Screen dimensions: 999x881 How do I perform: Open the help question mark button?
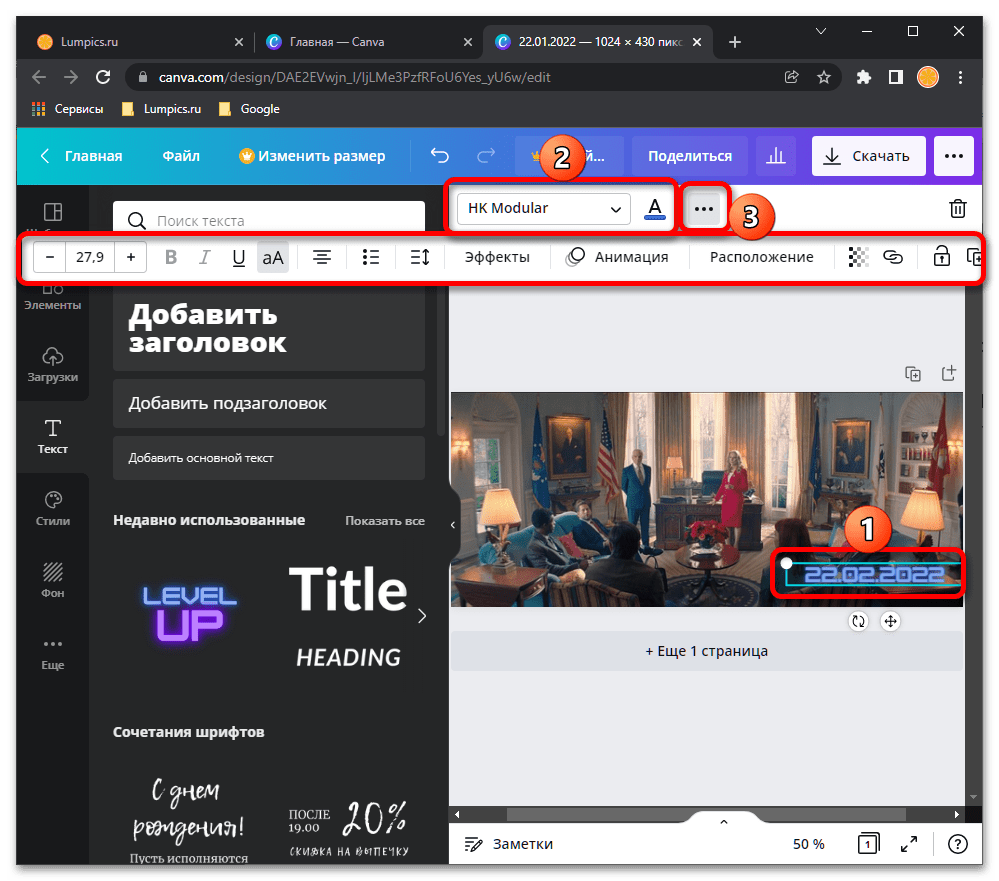click(x=958, y=844)
